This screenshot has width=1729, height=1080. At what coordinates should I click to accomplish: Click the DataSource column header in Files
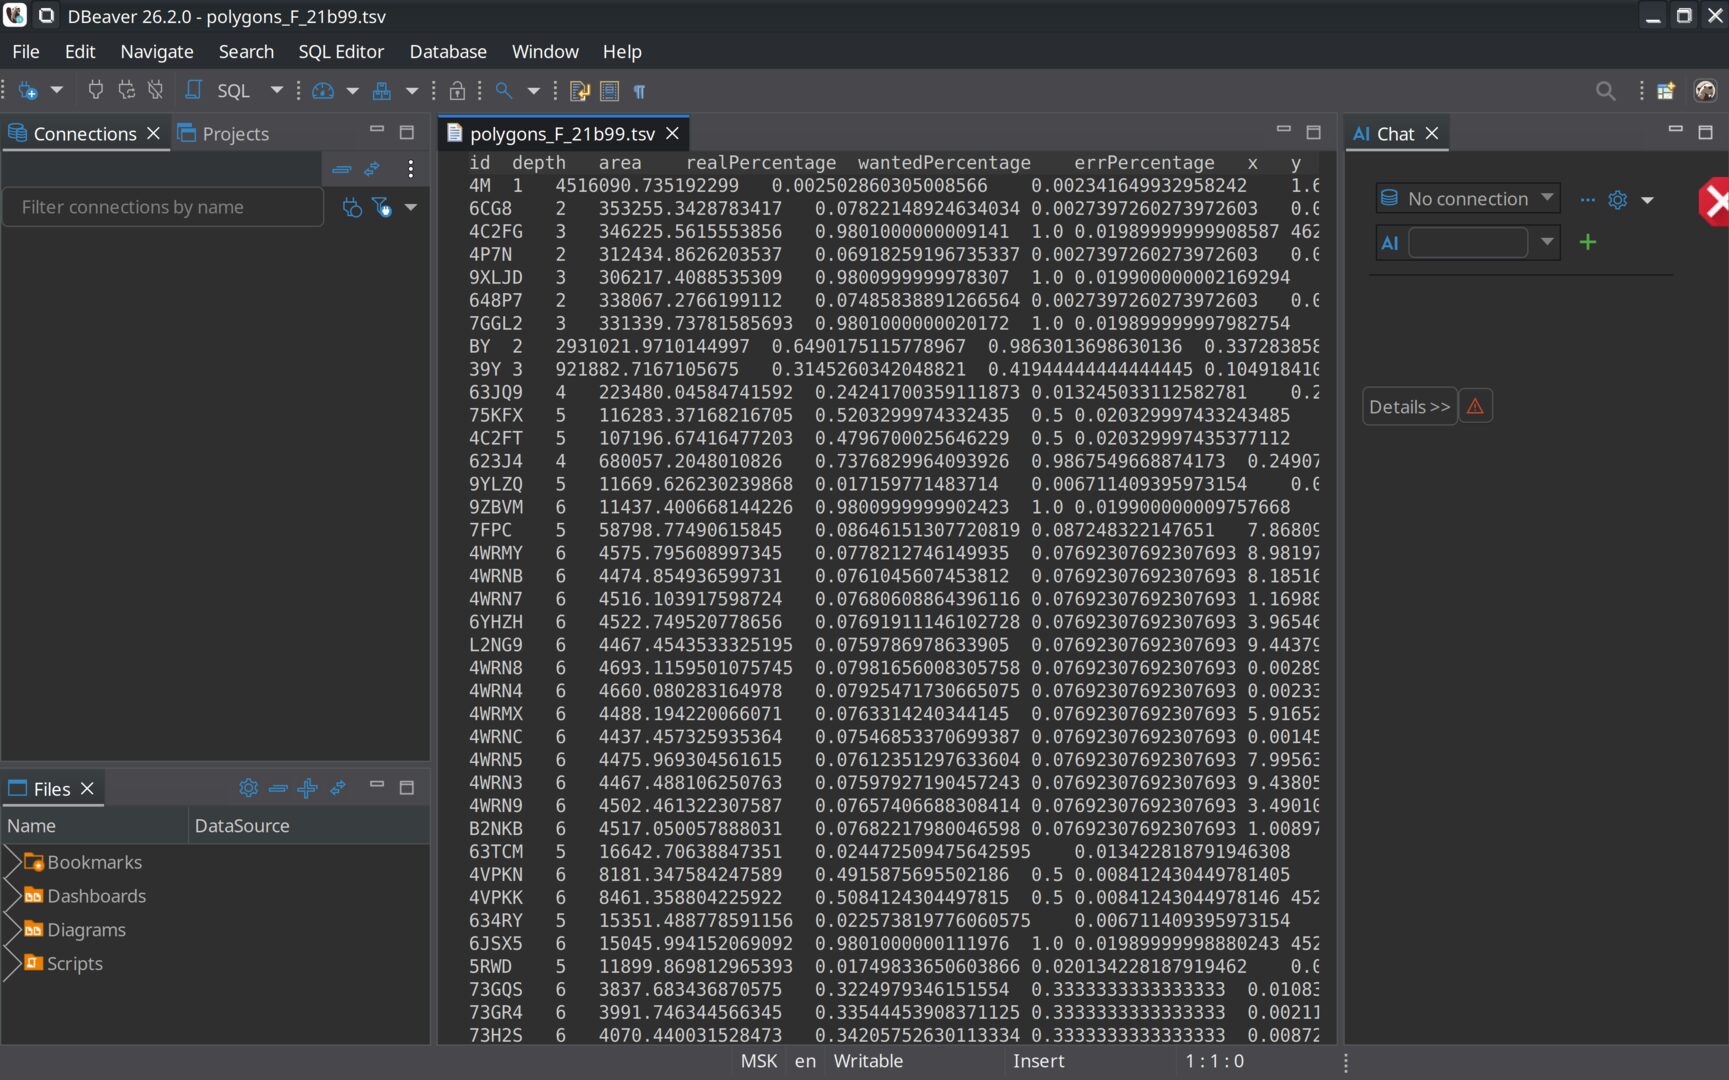click(x=309, y=826)
